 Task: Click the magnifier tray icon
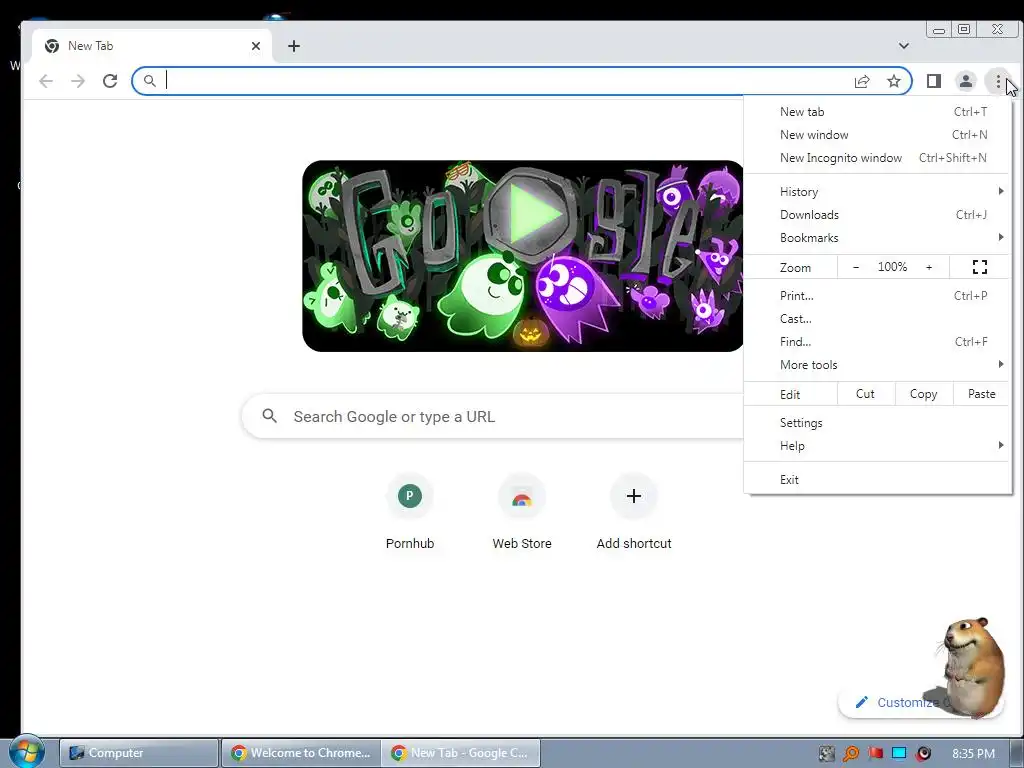[851, 754]
